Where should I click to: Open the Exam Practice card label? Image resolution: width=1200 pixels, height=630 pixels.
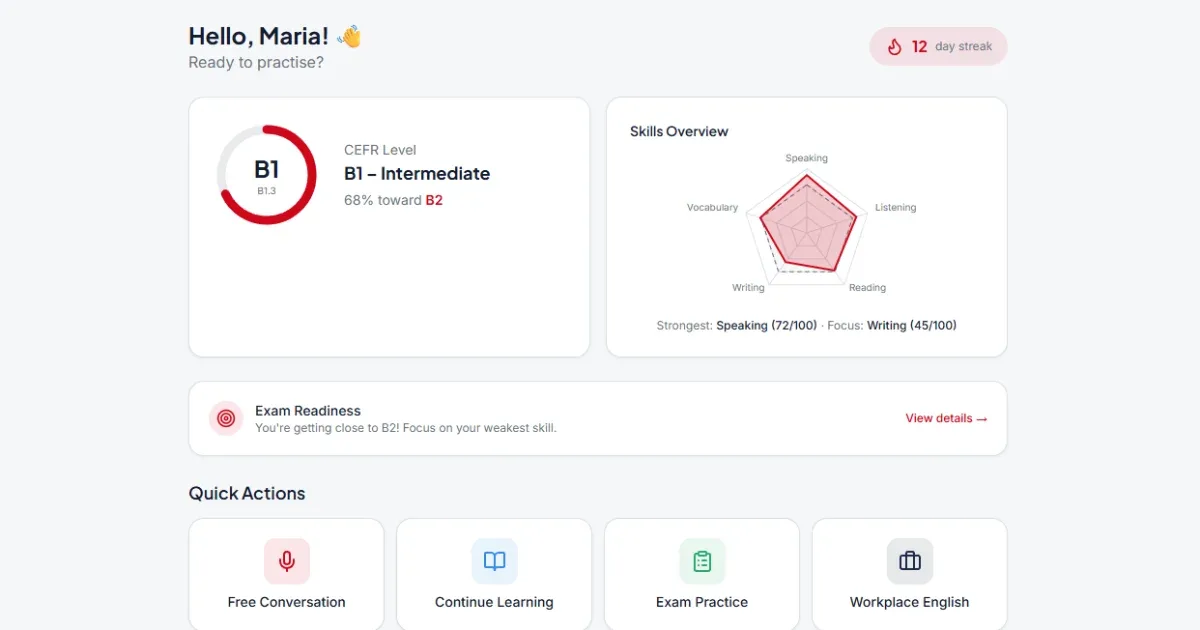(702, 602)
